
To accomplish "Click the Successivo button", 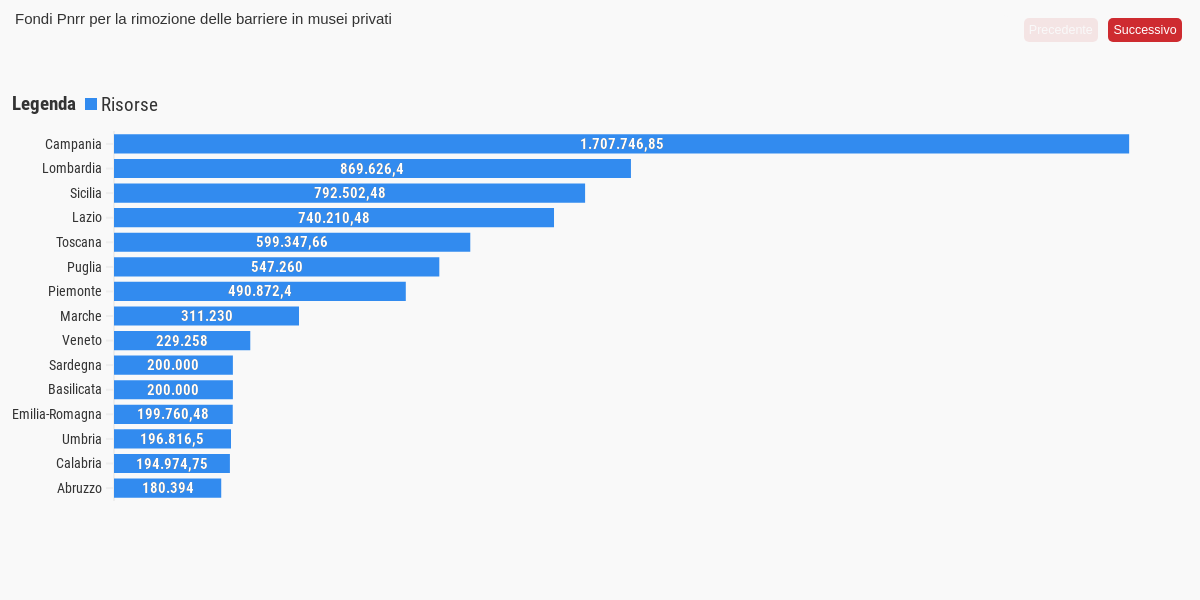I will (x=1144, y=30).
